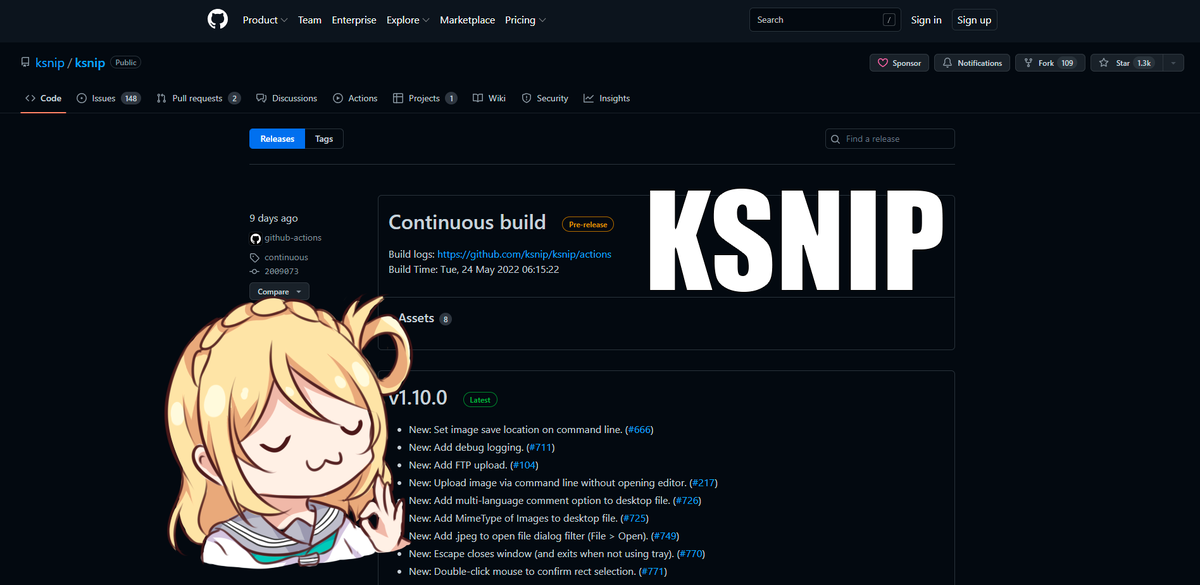Image resolution: width=1200 pixels, height=585 pixels.
Task: Open the Actions tab
Action: 355,98
